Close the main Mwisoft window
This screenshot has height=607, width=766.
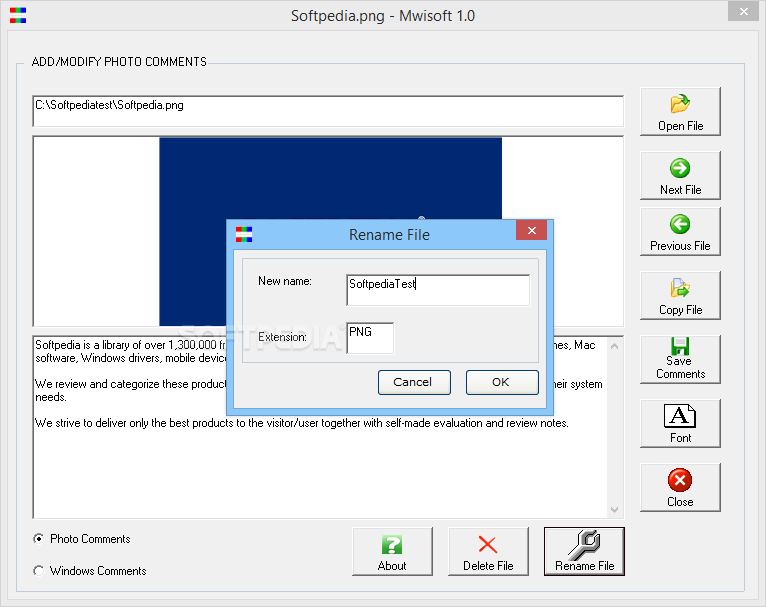[x=743, y=11]
